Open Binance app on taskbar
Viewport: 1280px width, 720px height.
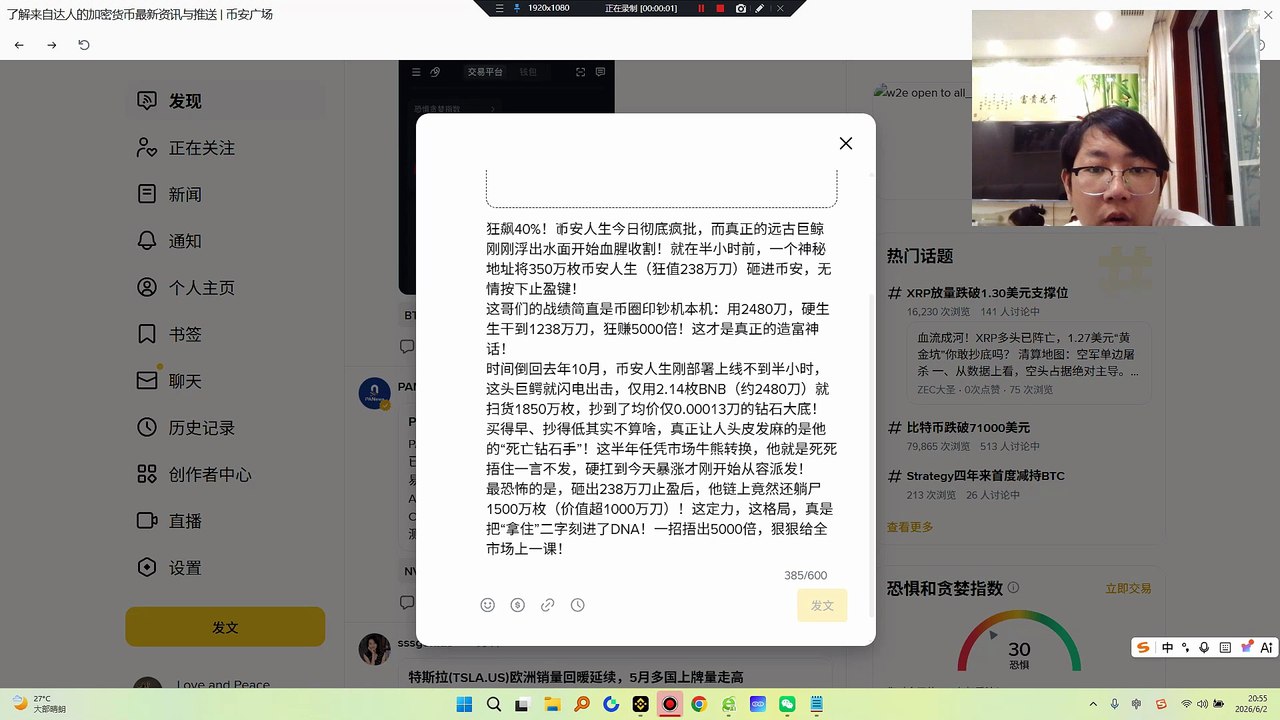pyautogui.click(x=640, y=704)
